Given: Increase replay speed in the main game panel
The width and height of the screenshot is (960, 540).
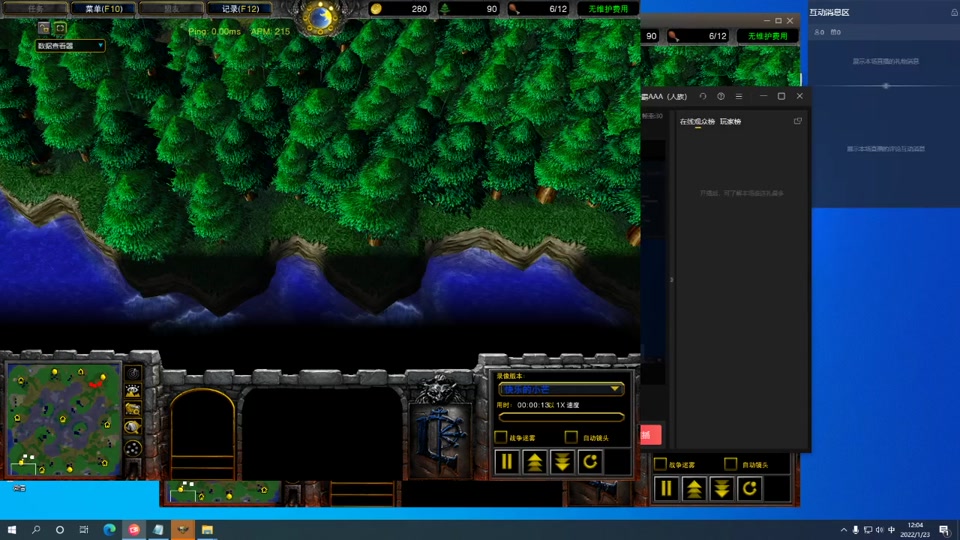Looking at the screenshot, I should click(x=534, y=462).
